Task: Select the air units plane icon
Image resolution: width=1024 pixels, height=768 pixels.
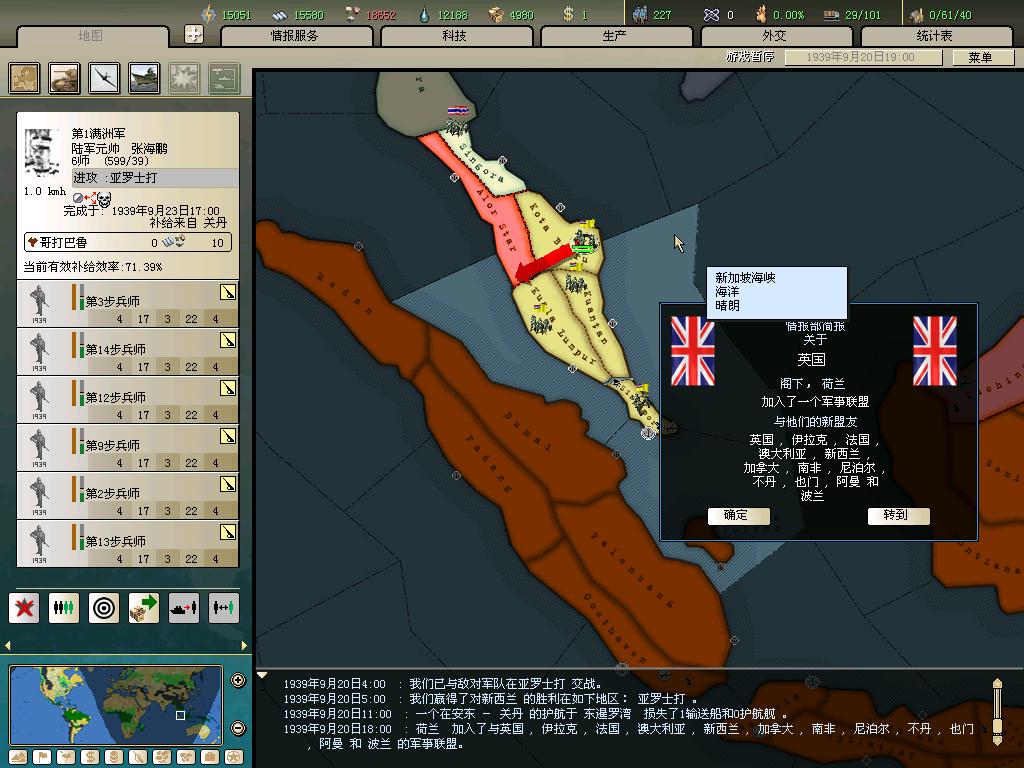Action: pyautogui.click(x=104, y=78)
